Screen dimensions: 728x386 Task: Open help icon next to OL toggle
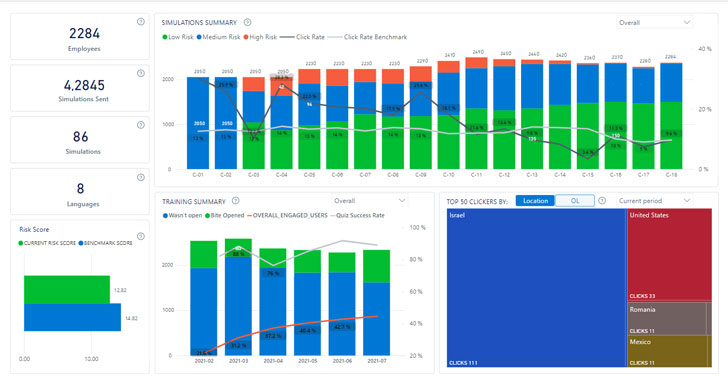pyautogui.click(x=602, y=201)
